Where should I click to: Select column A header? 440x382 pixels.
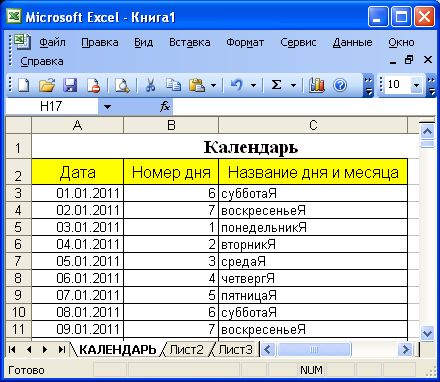click(77, 125)
